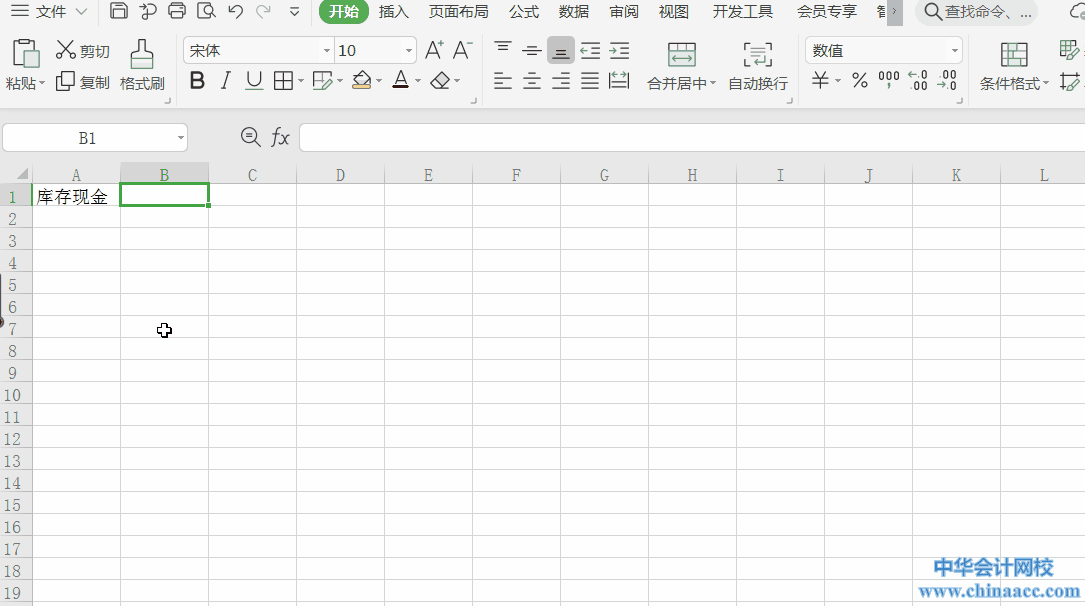Open font name dropdown 宋体

click(327, 50)
